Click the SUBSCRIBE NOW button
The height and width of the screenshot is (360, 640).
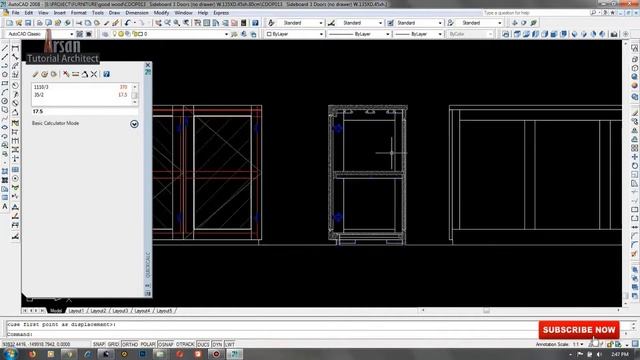click(579, 330)
